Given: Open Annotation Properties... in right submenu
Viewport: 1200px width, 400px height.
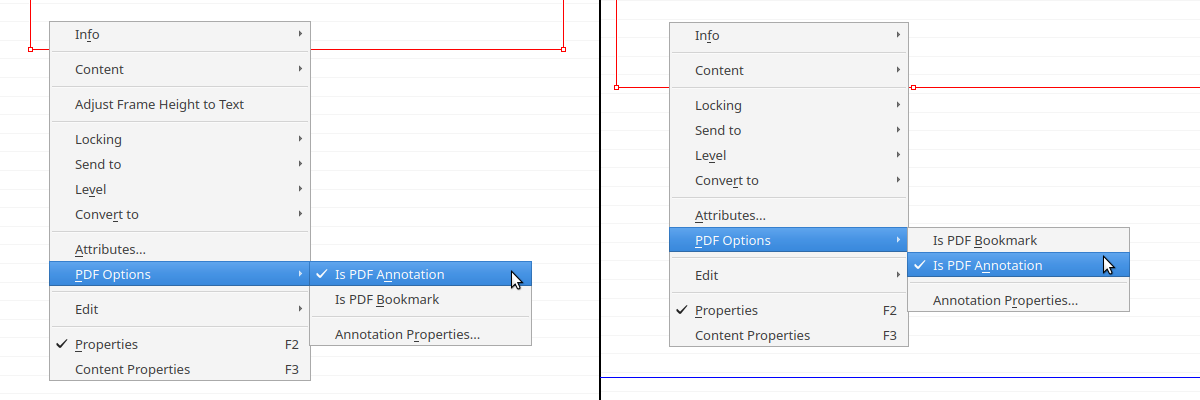Looking at the screenshot, I should click(x=1005, y=300).
